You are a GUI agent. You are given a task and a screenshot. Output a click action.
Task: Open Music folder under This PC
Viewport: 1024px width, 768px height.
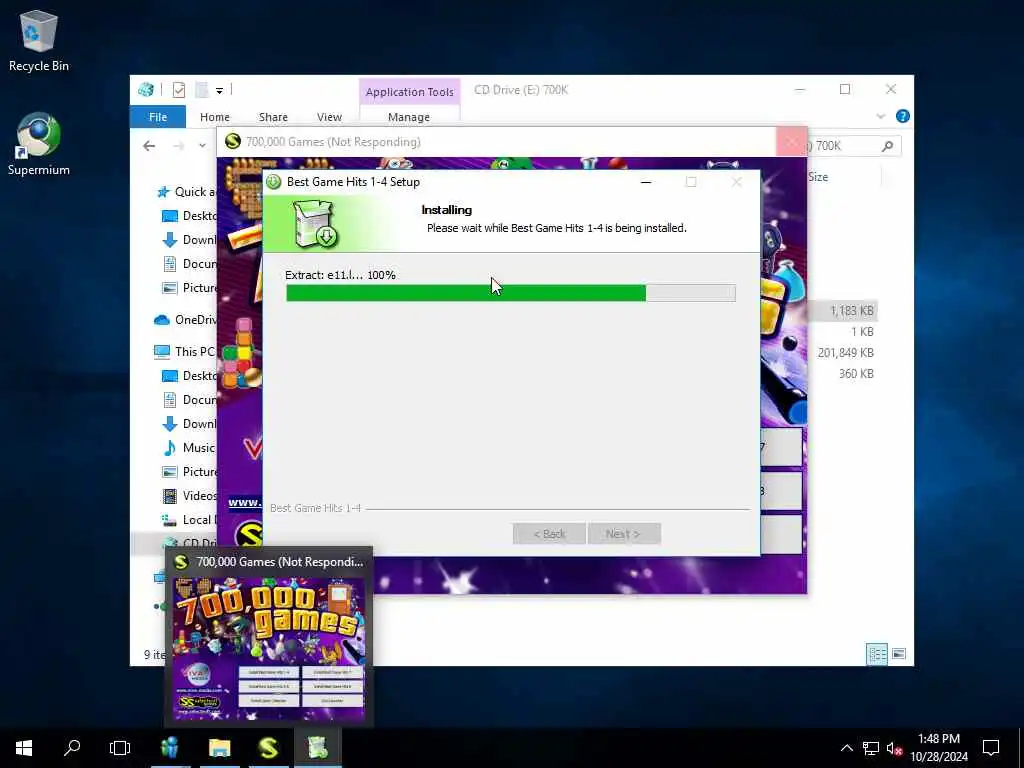[189, 447]
